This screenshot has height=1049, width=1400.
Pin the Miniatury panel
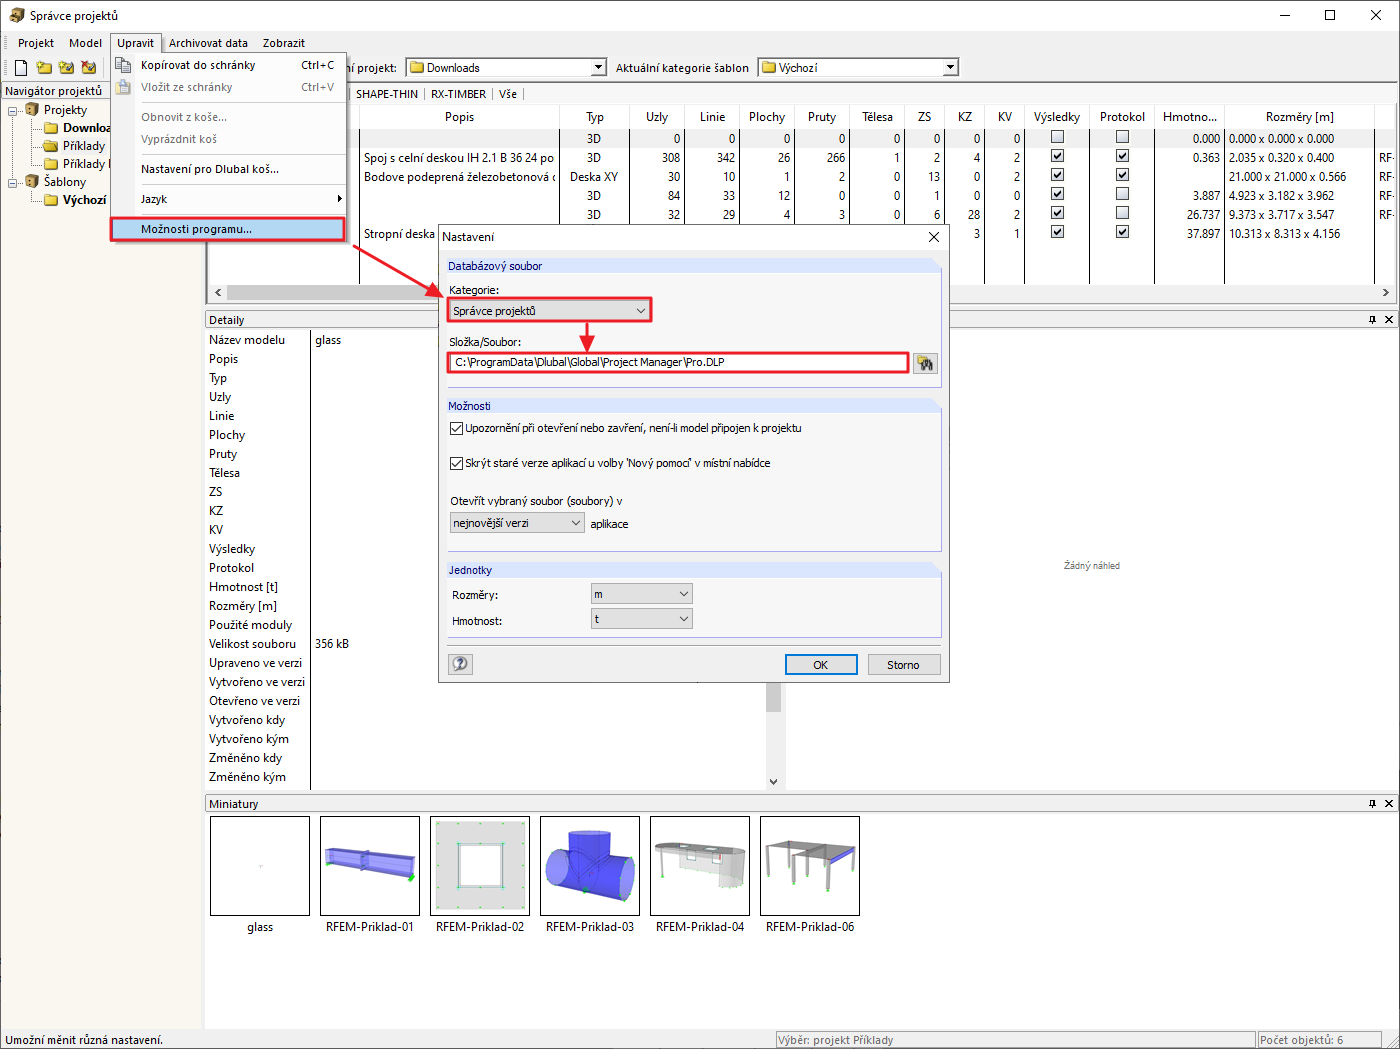pyautogui.click(x=1372, y=804)
